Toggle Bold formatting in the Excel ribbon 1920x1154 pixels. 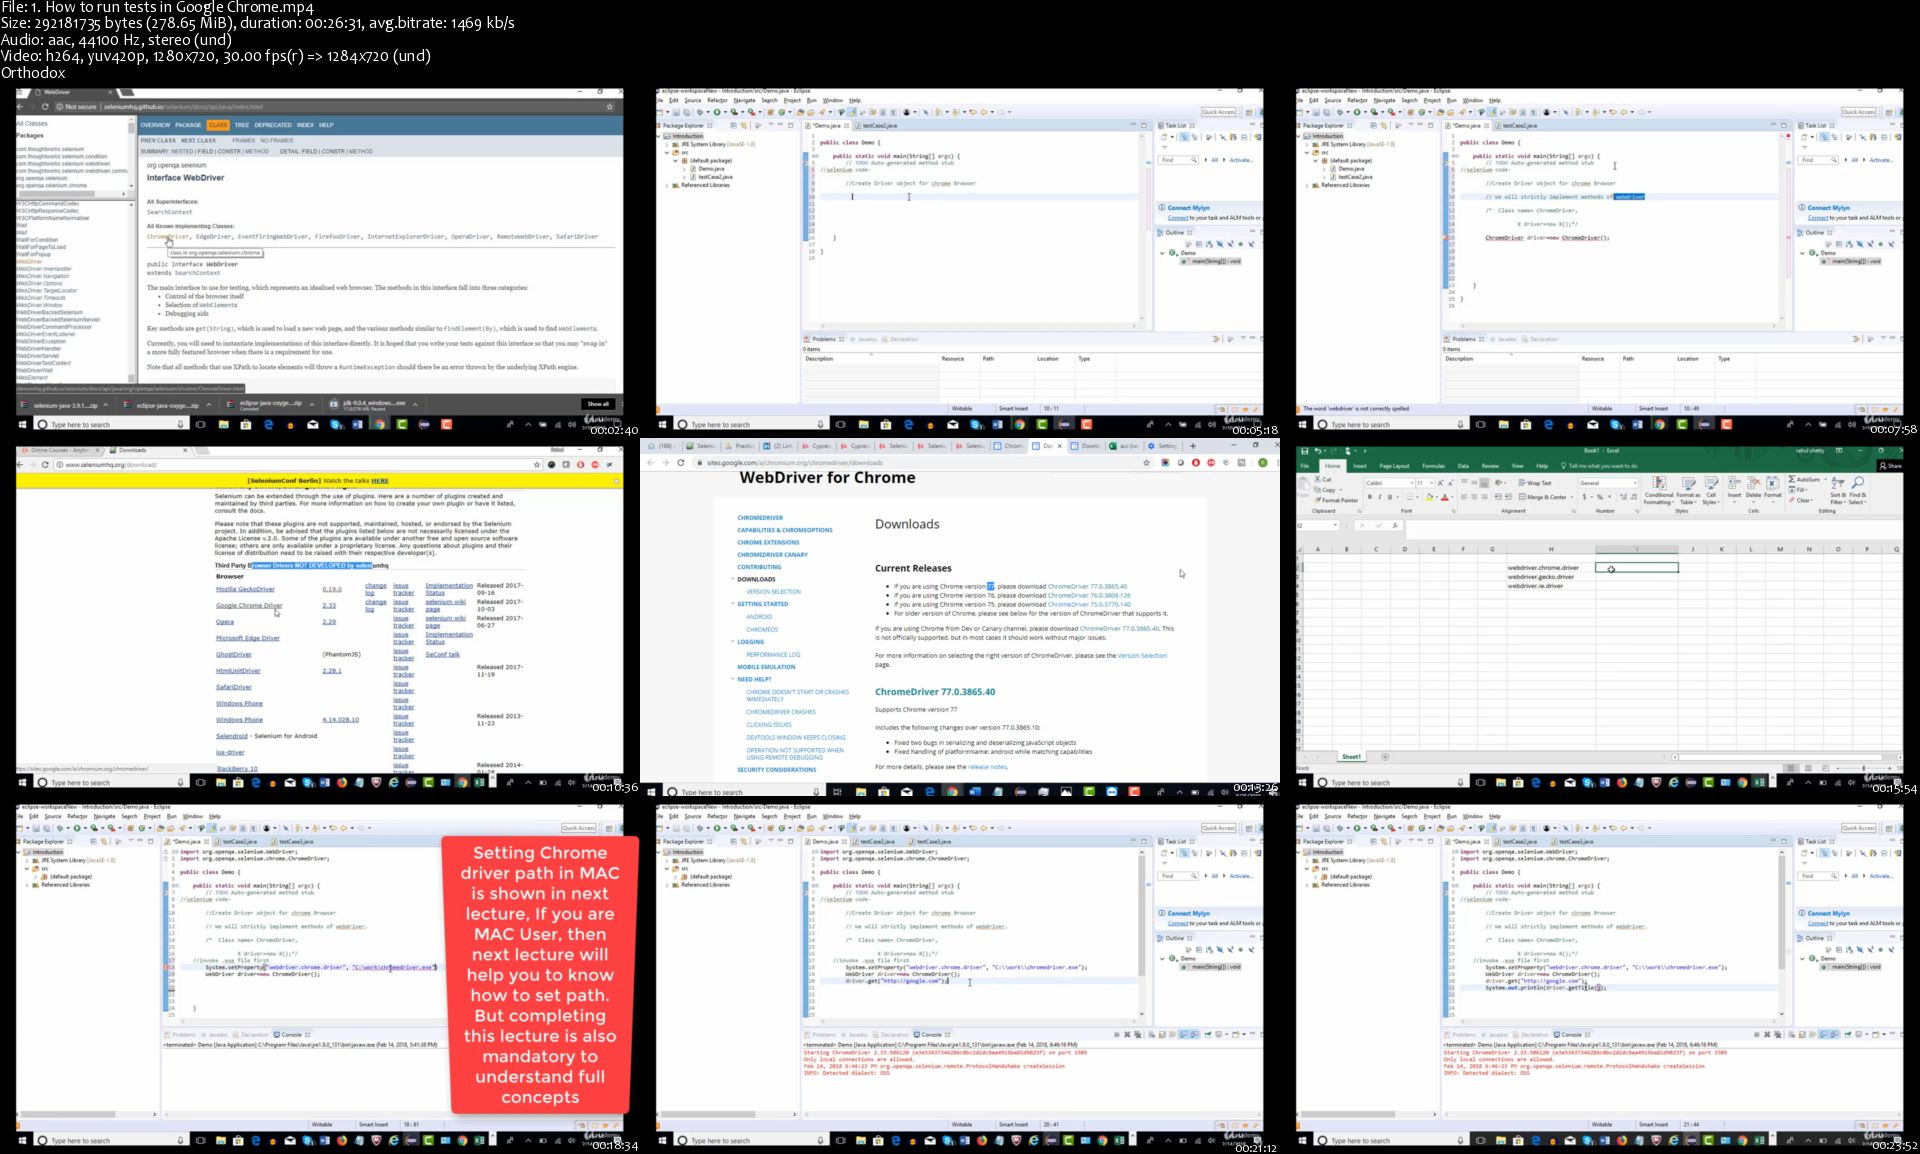pyautogui.click(x=1370, y=497)
